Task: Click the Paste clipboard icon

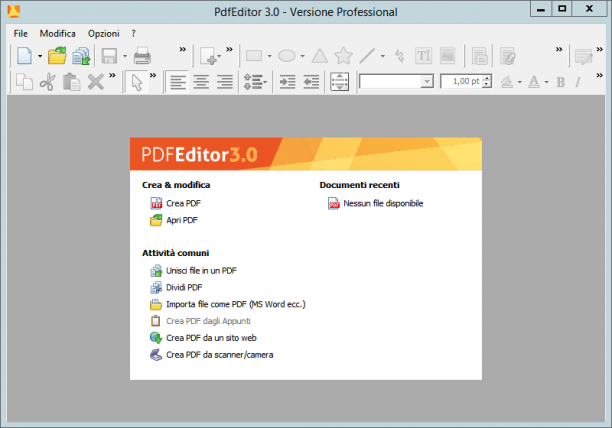Action: [x=71, y=82]
